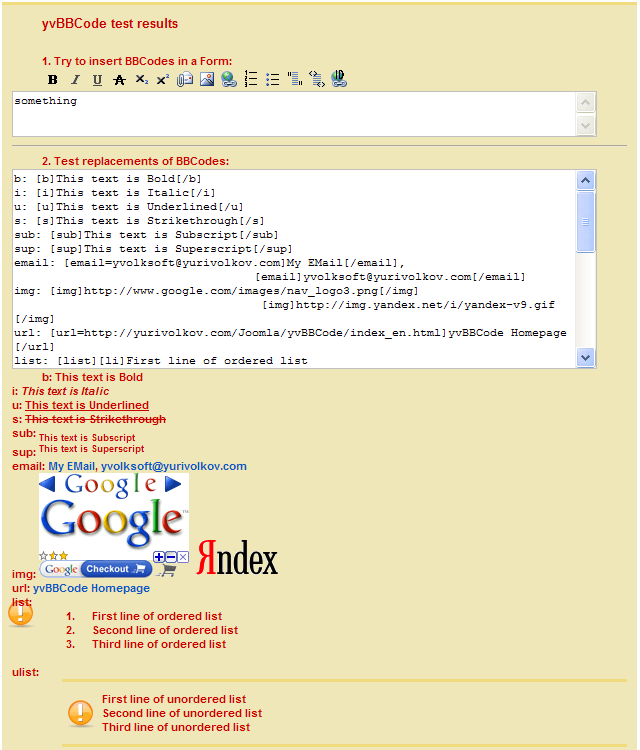Click the small X icon beside Checkout

(x=183, y=557)
